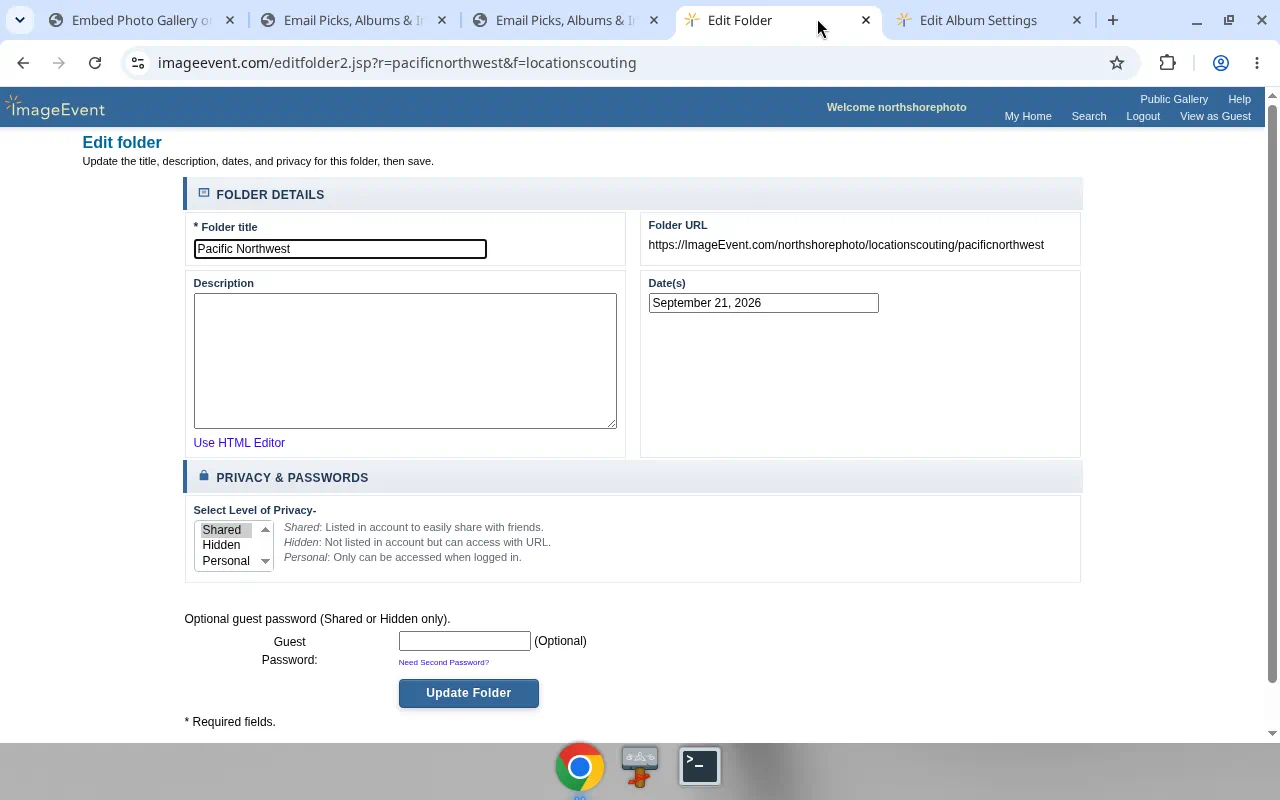
Task: Go to My Home
Action: point(1028,116)
